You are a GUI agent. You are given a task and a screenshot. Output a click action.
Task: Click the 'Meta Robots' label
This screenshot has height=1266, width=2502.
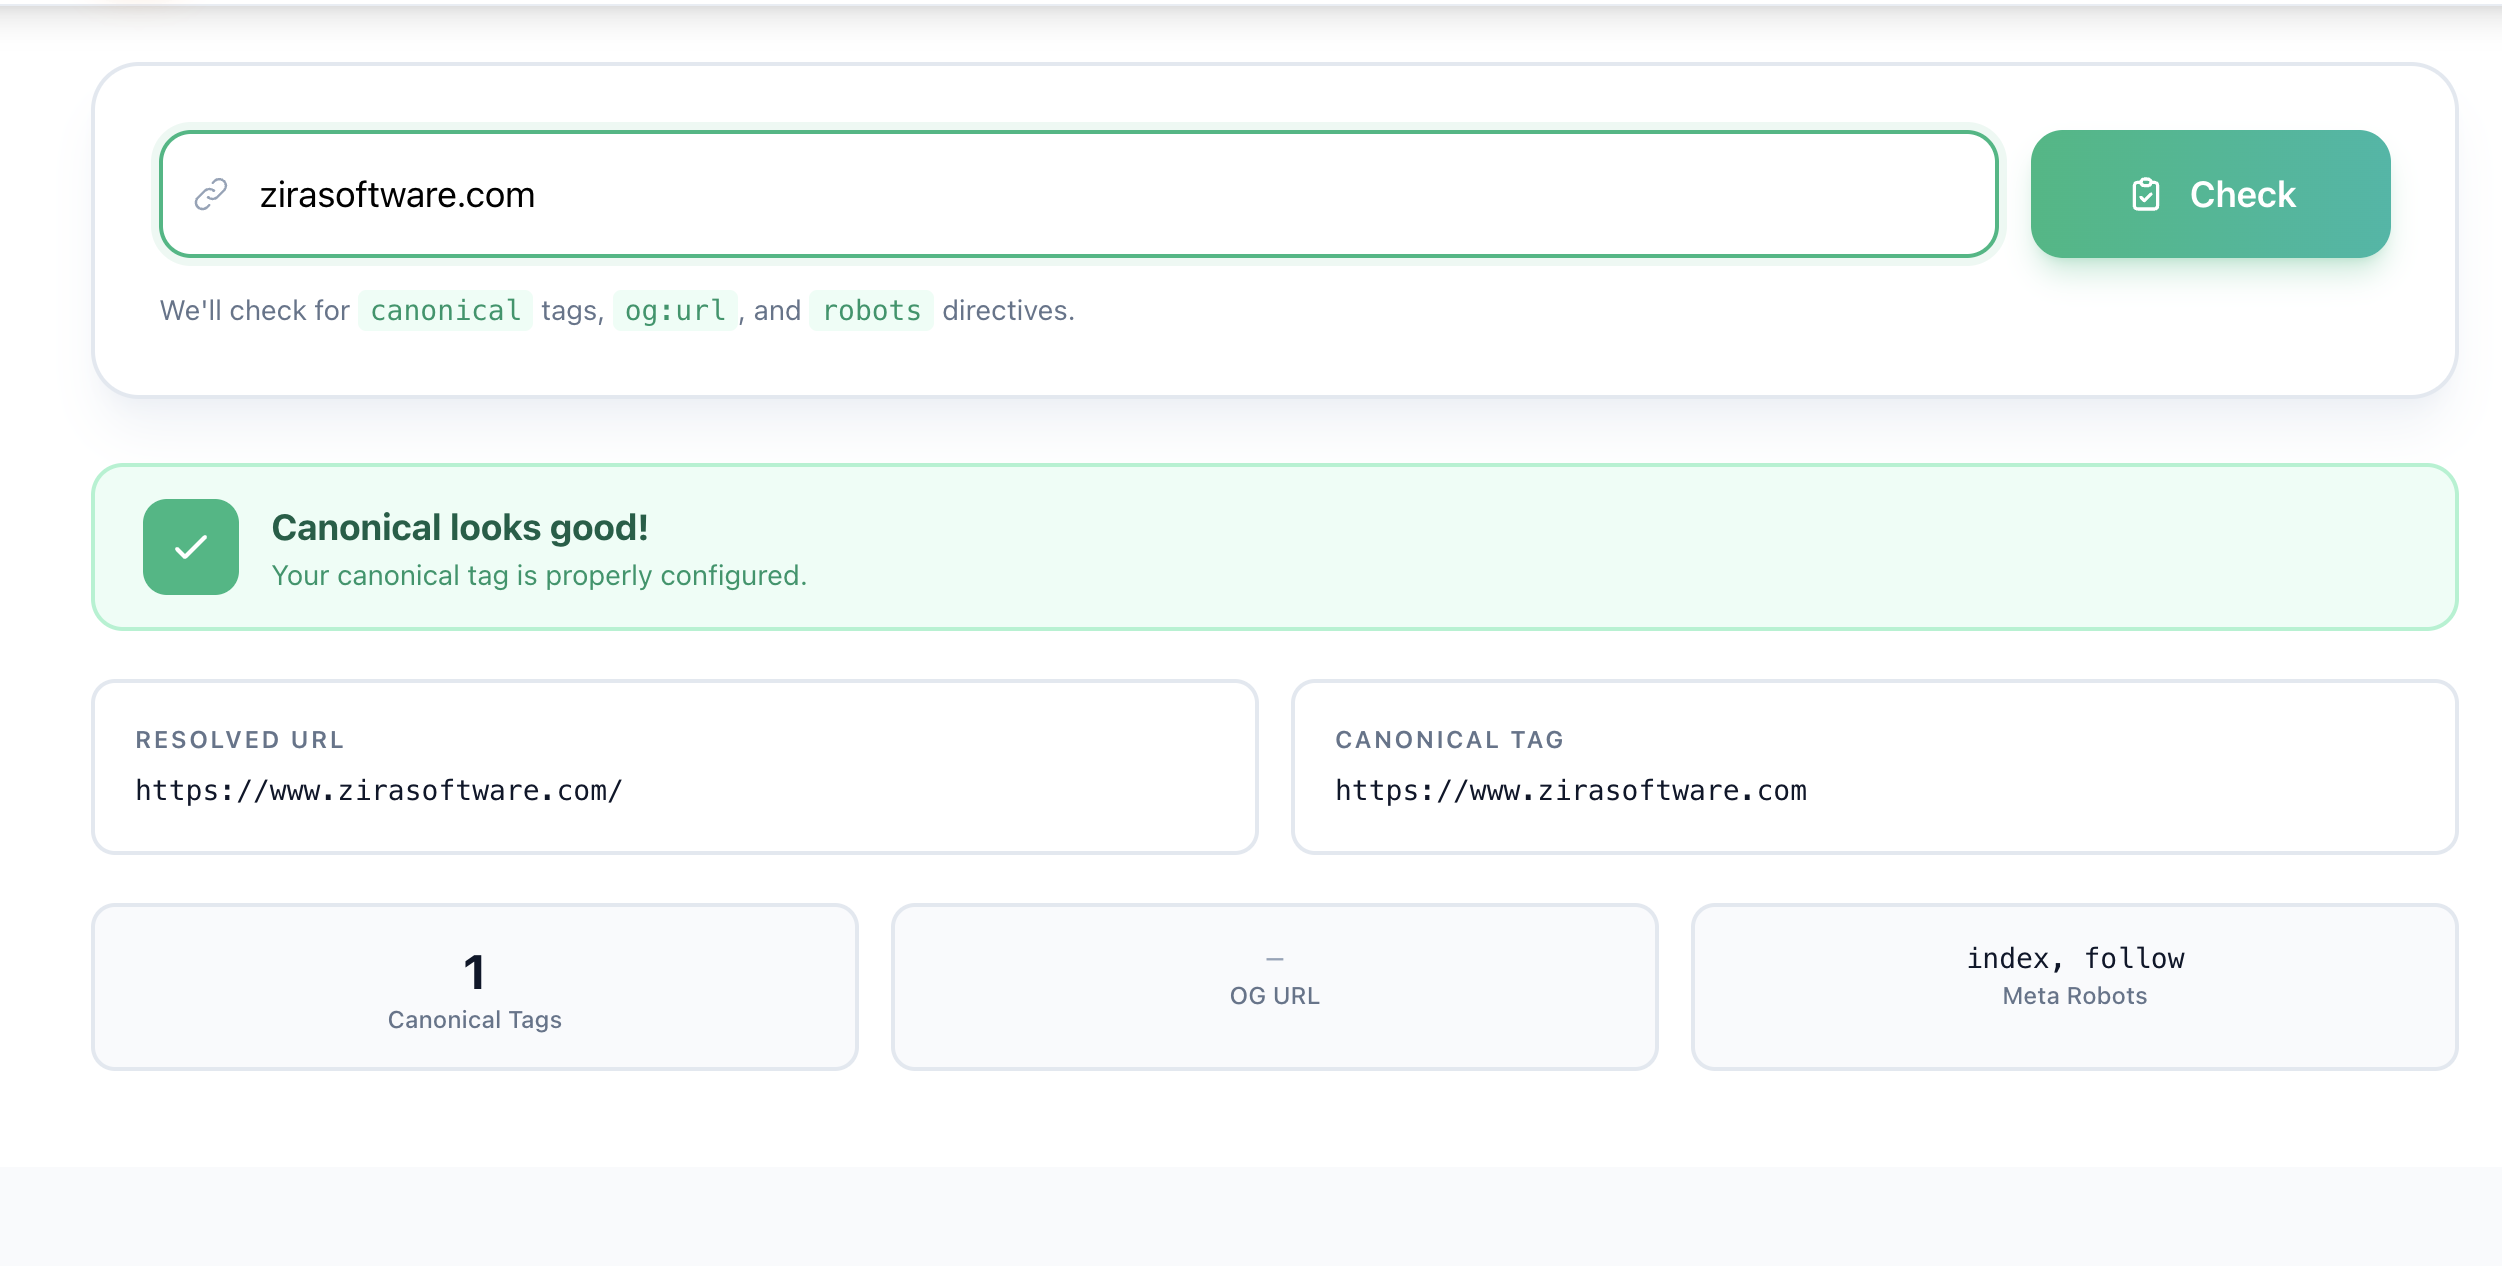pyautogui.click(x=2075, y=996)
